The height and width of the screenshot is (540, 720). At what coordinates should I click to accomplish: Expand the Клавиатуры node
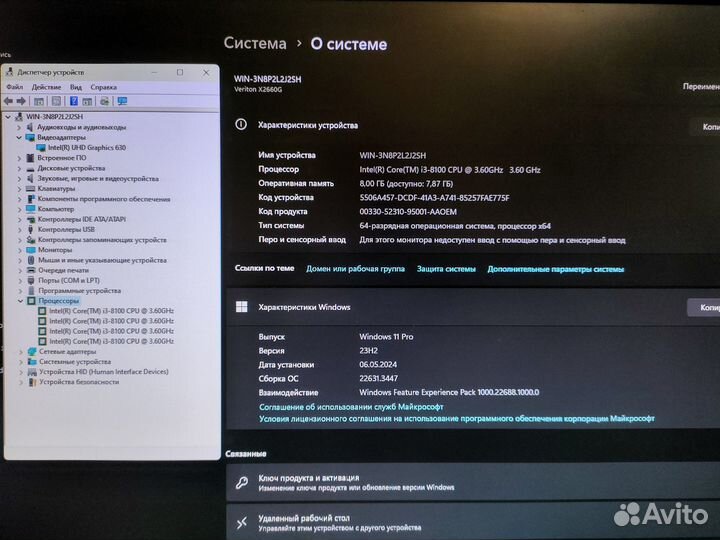coord(19,189)
